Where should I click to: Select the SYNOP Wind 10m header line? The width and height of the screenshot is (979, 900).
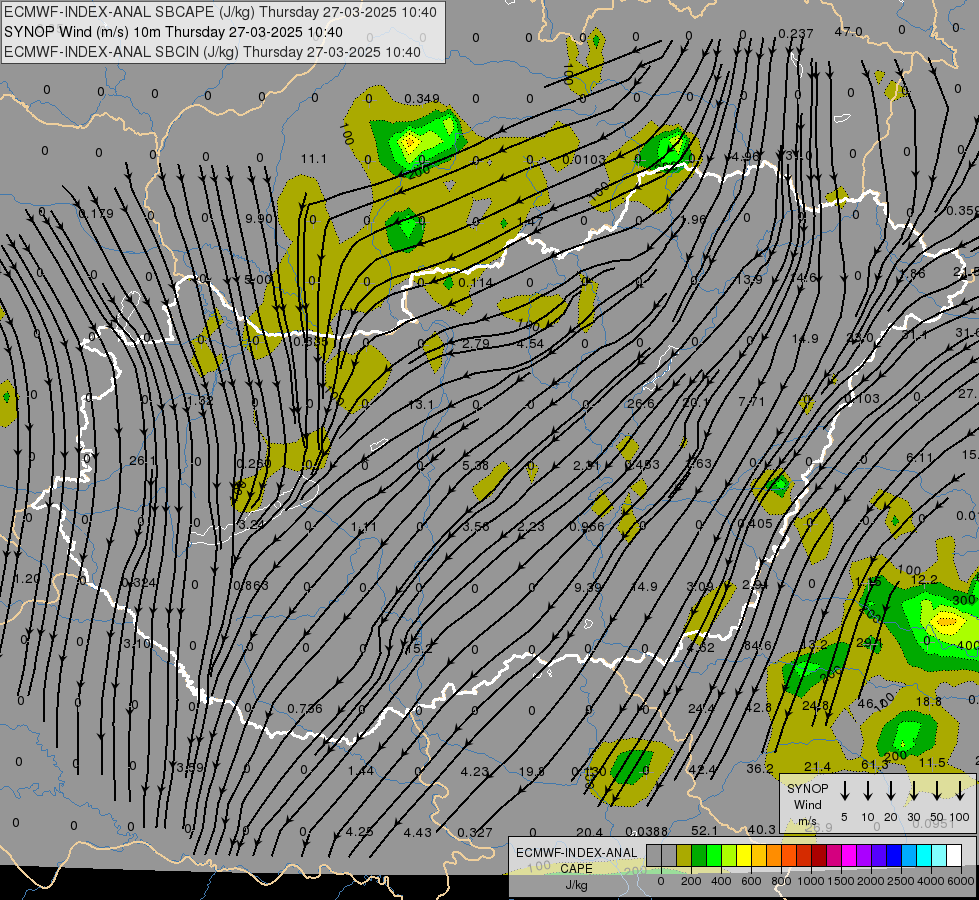(174, 32)
